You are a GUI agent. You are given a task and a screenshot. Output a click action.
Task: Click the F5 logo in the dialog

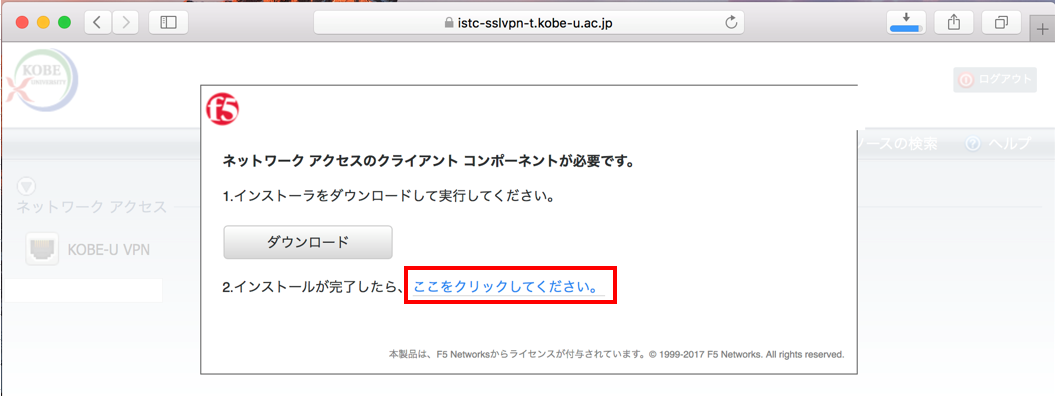[223, 110]
